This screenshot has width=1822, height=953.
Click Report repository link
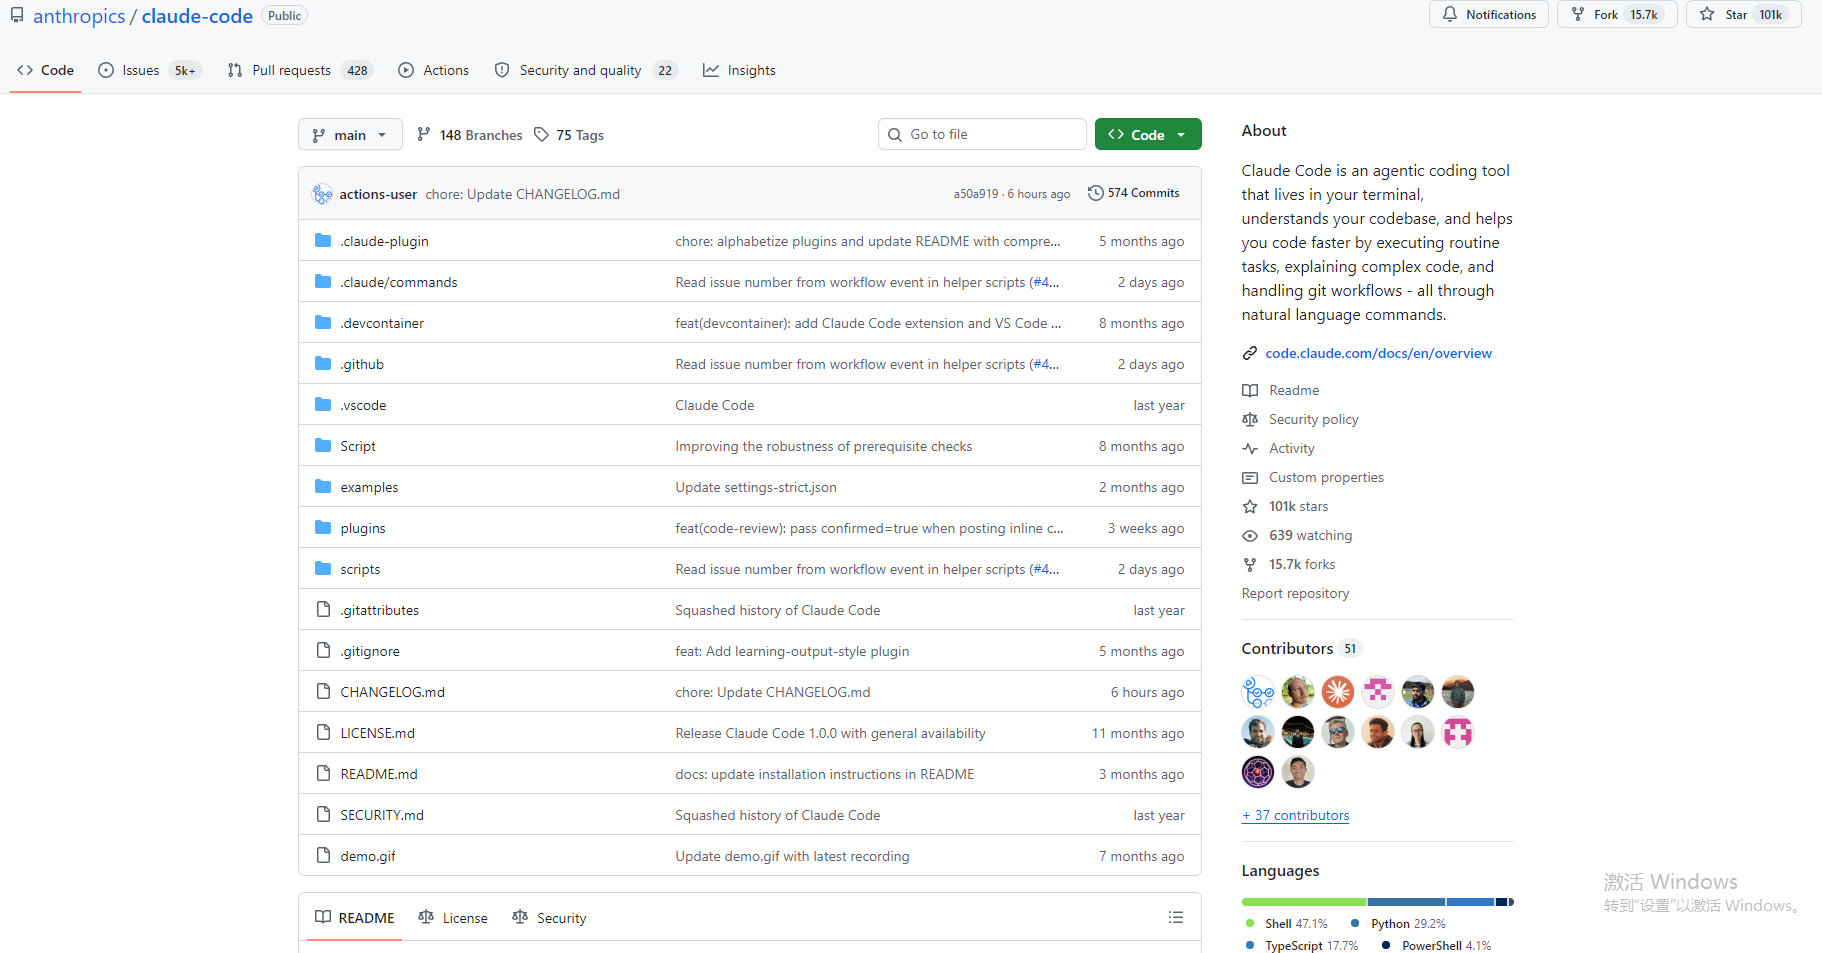[x=1295, y=593]
